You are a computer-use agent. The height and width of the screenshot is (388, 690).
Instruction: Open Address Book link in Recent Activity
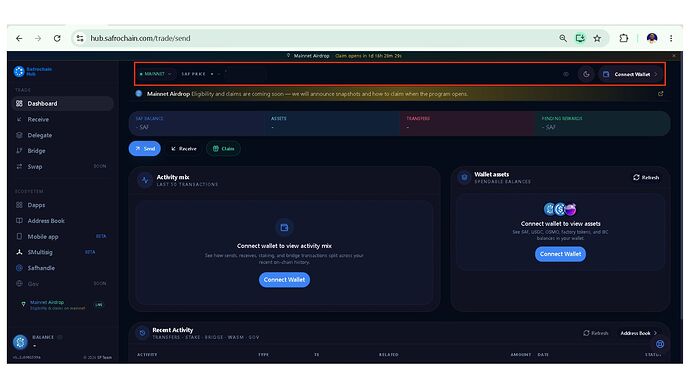pos(639,333)
